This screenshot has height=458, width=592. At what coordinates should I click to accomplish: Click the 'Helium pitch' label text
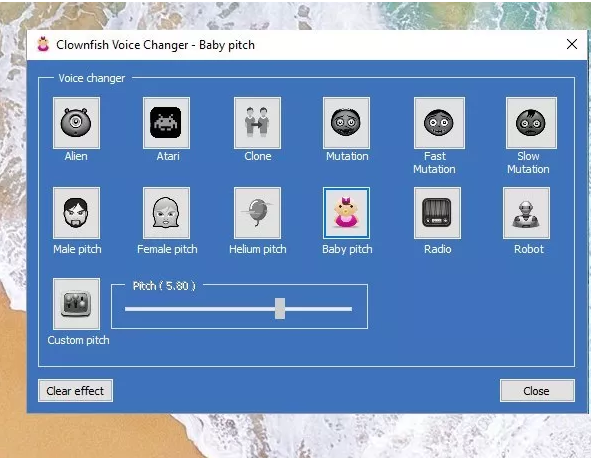pyautogui.click(x=258, y=249)
